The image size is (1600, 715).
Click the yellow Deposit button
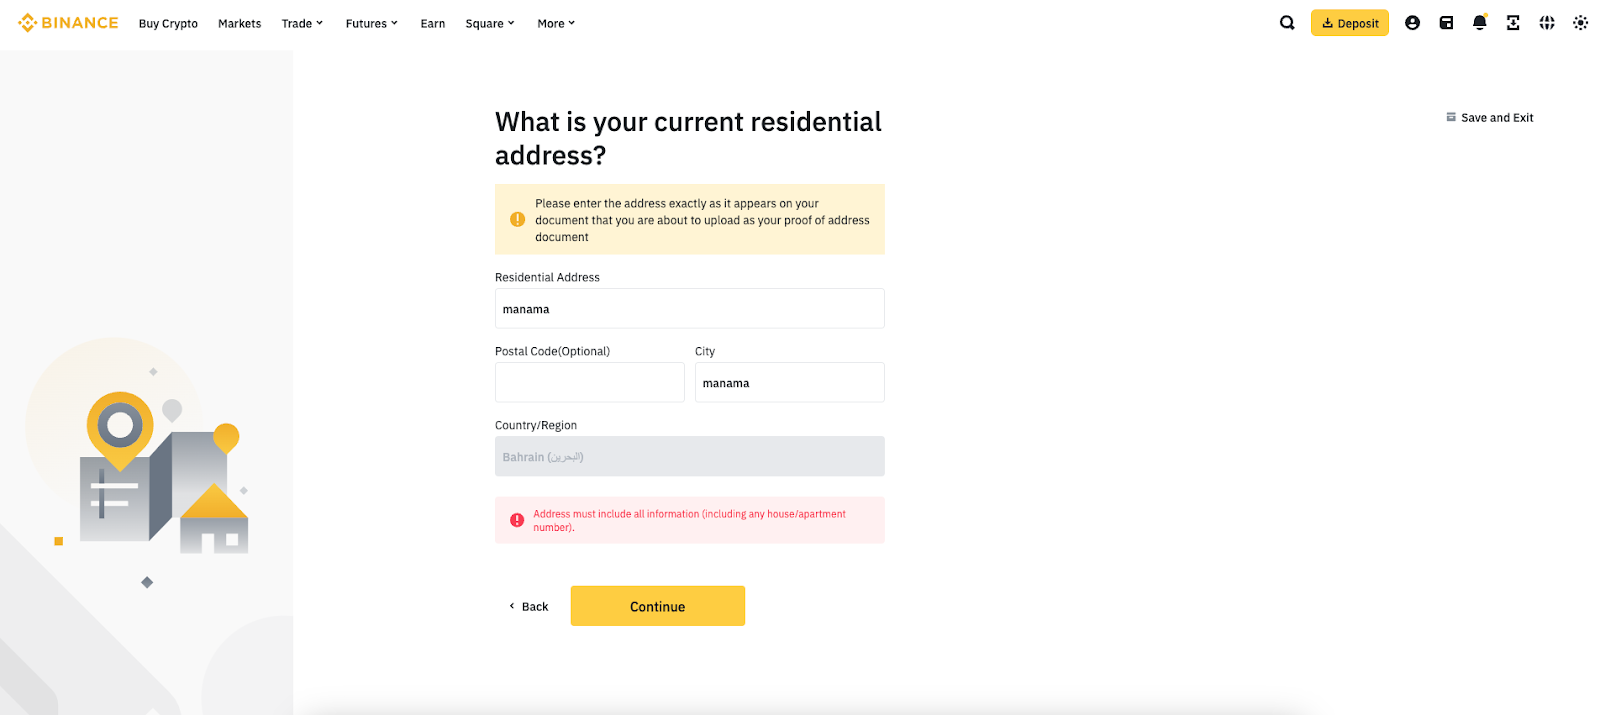1349,22
